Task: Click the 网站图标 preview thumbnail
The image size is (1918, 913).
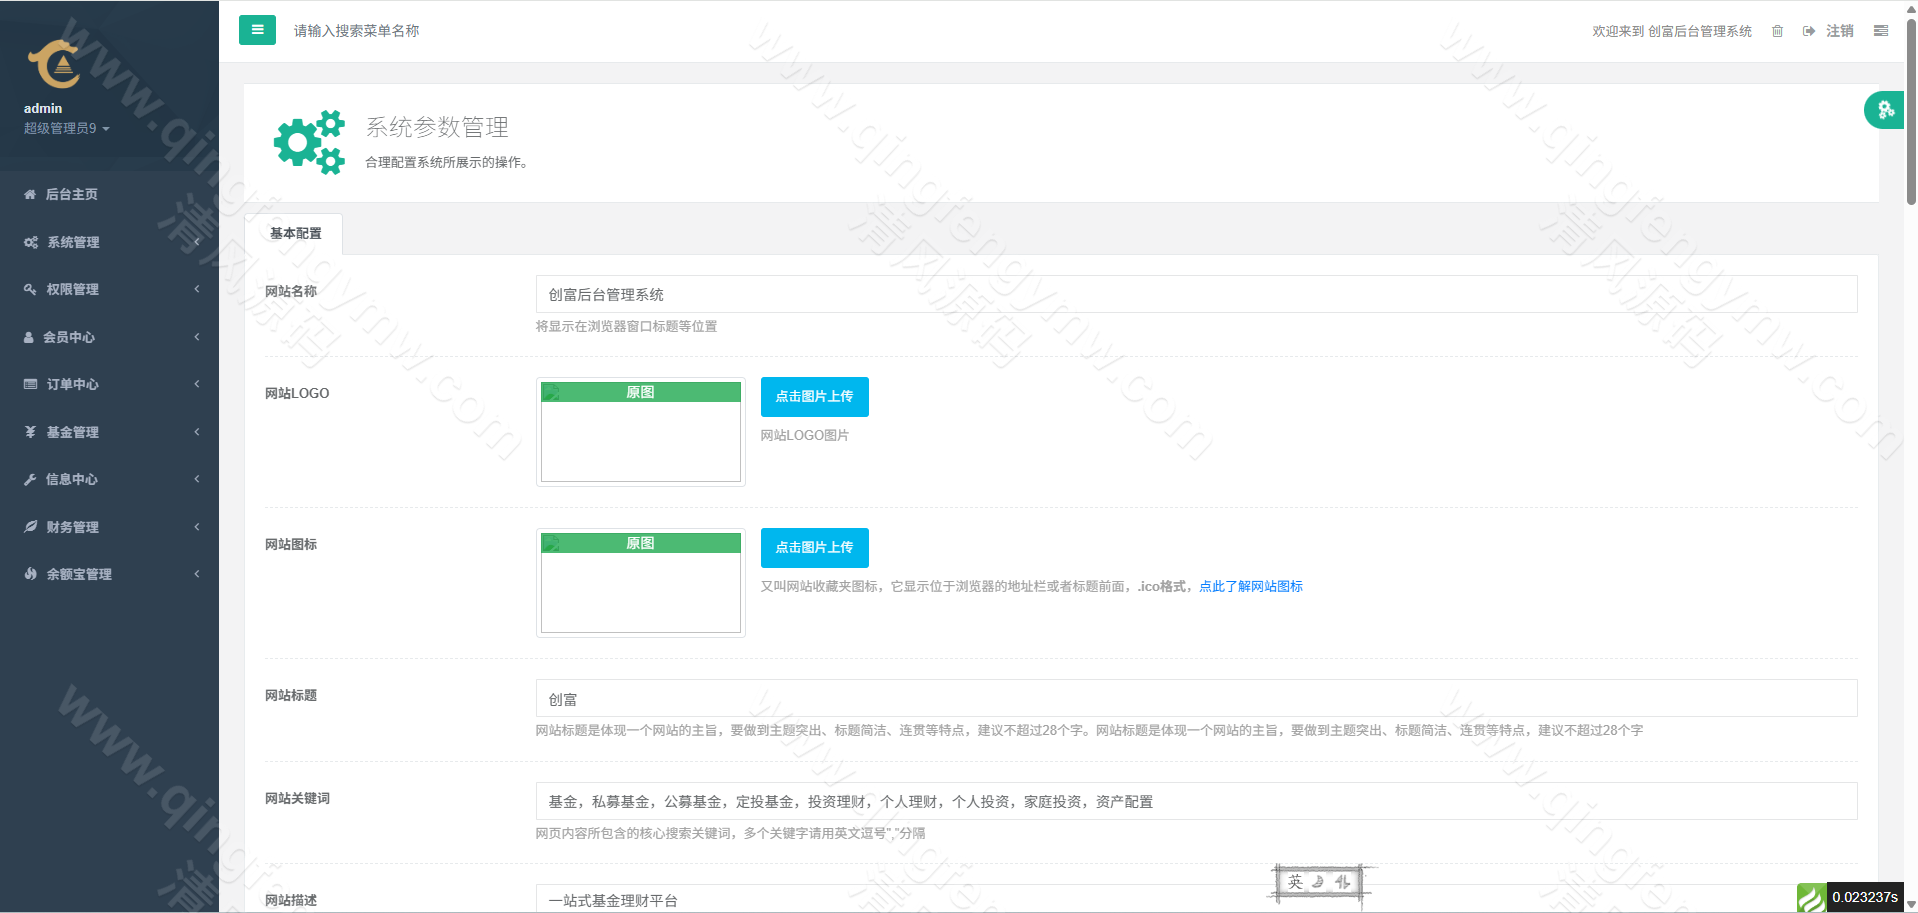Action: [641, 583]
